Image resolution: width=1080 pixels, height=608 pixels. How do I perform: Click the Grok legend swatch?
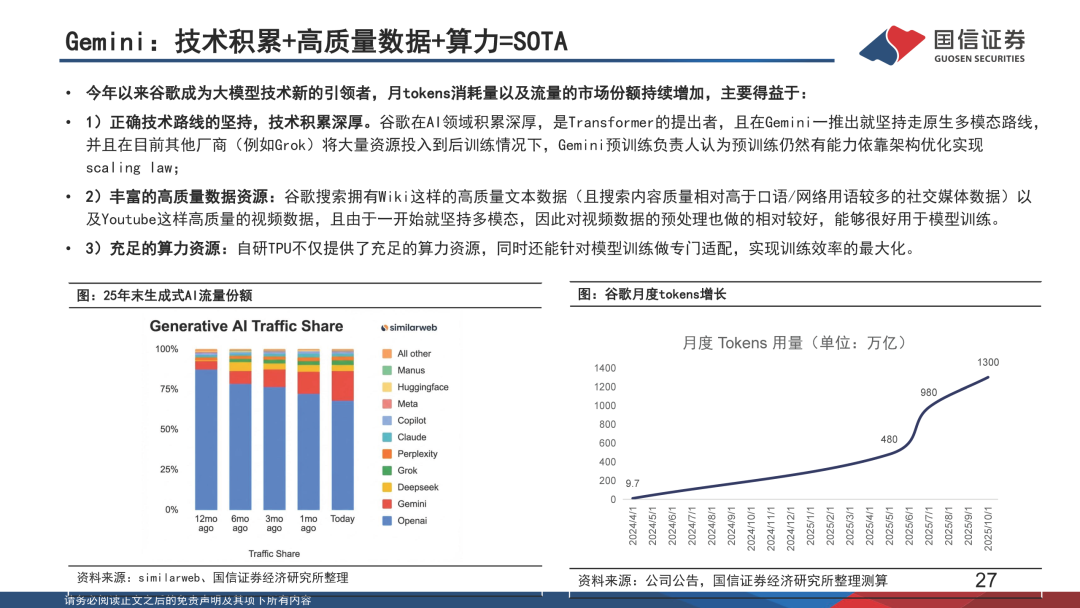coord(386,471)
